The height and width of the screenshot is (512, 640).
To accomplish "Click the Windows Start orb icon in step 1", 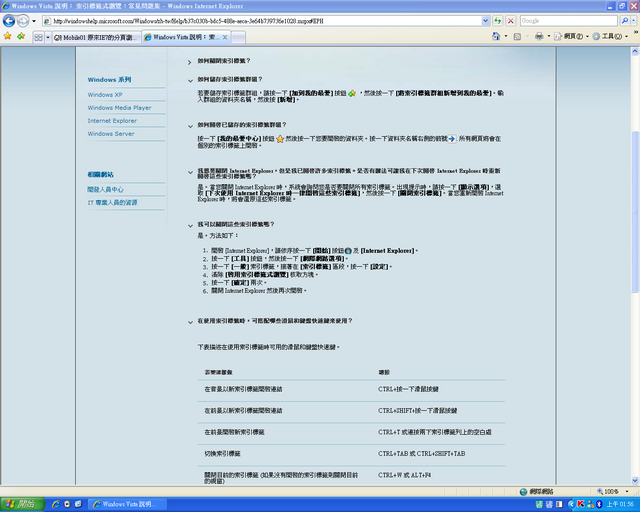I will pos(348,251).
